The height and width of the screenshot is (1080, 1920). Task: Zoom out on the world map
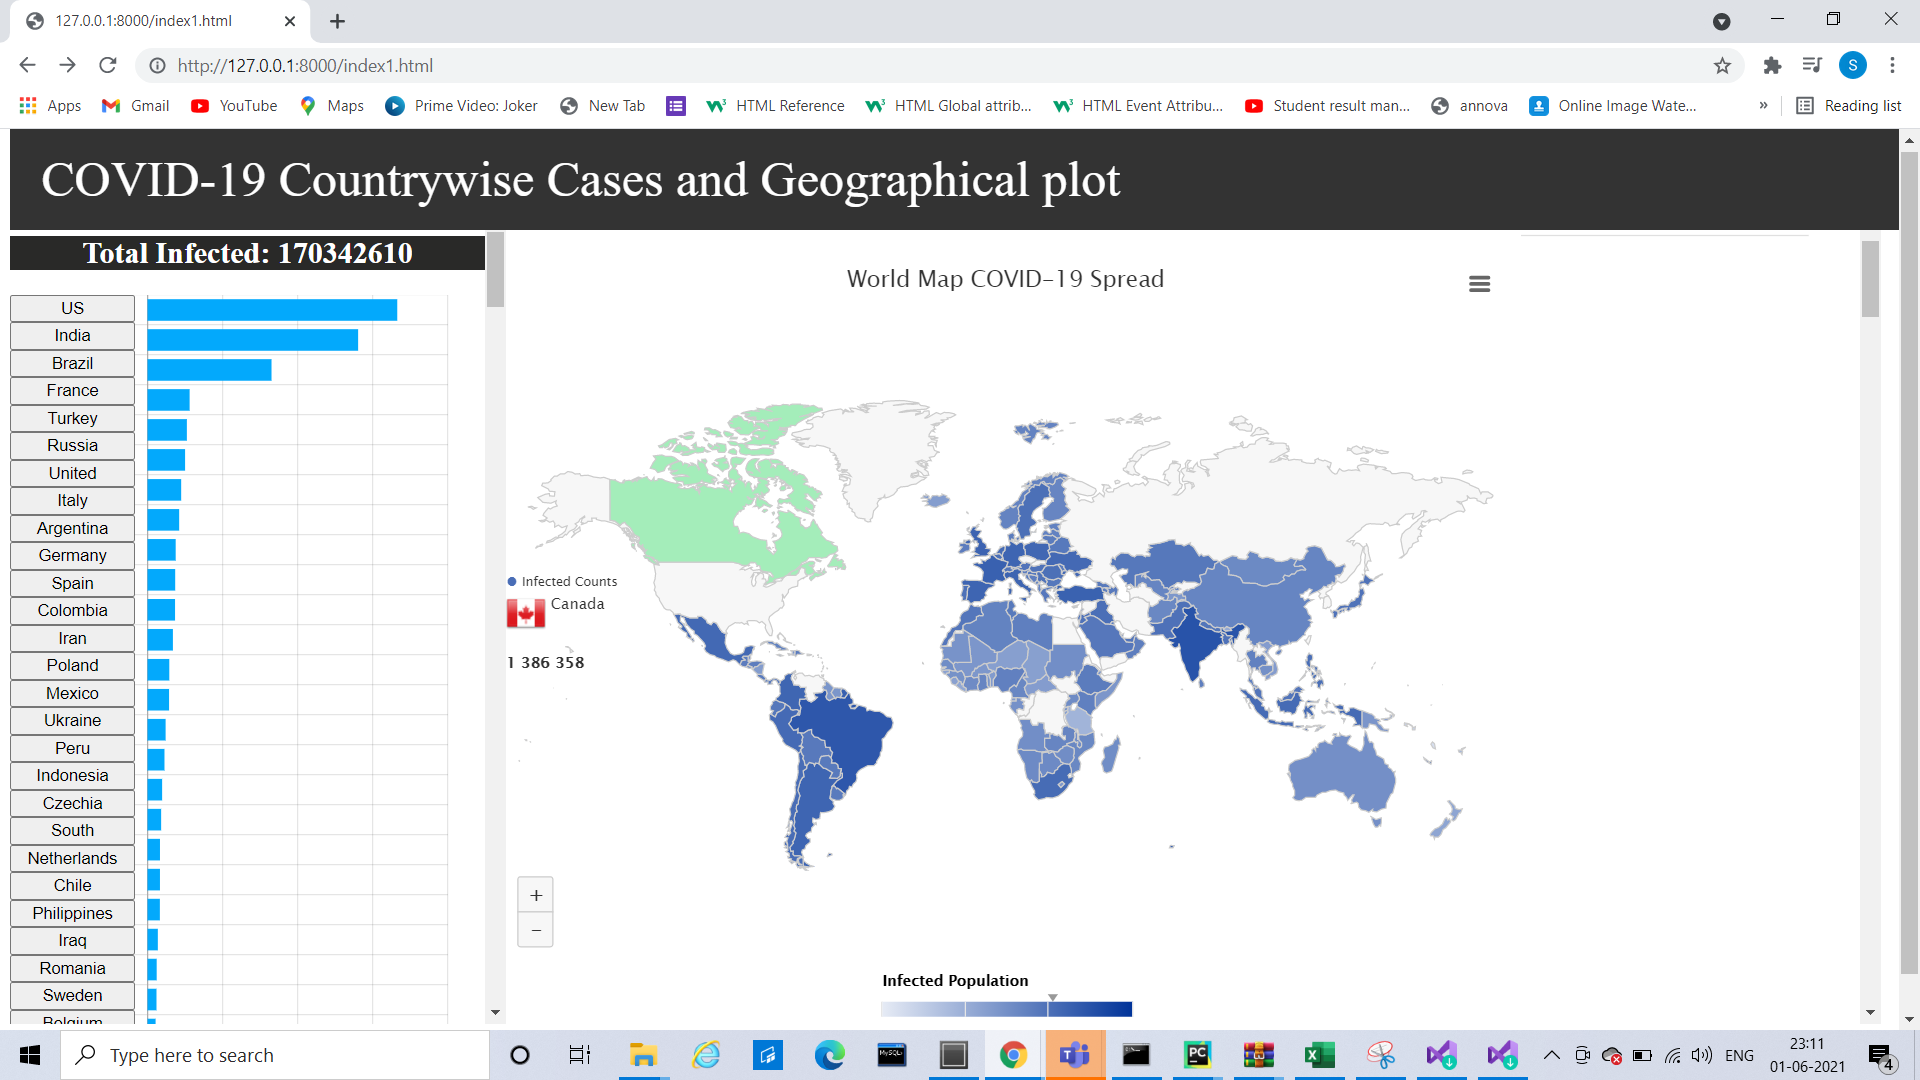536,930
